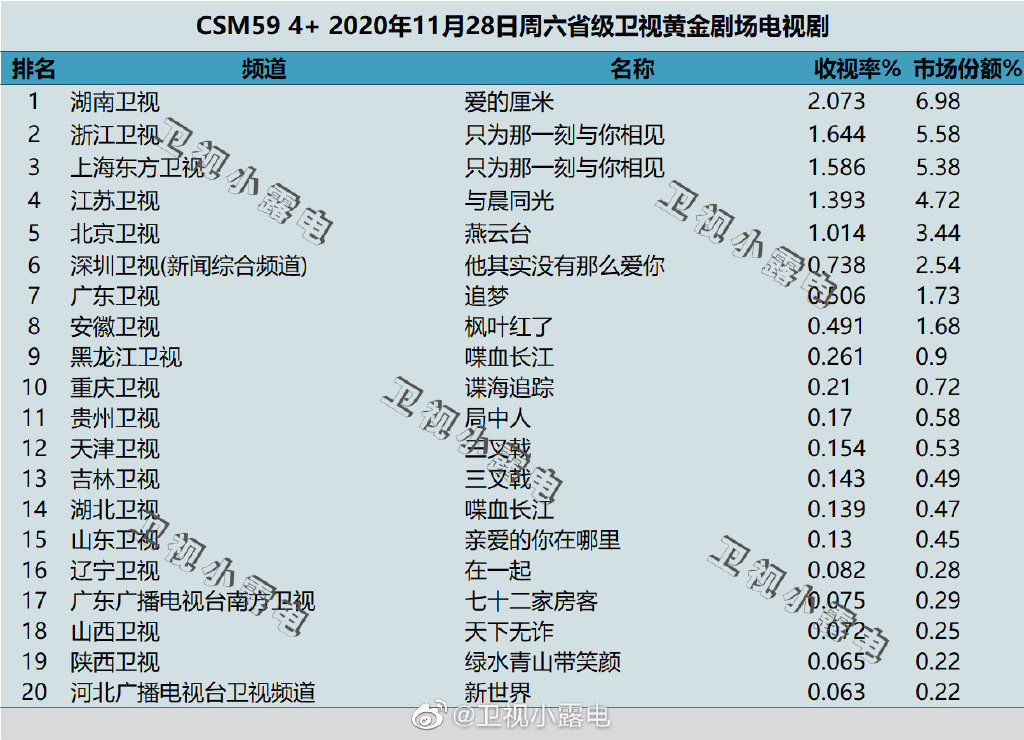Image resolution: width=1024 pixels, height=740 pixels.
Task: Select the drama name 天下无诈
Action: click(509, 631)
